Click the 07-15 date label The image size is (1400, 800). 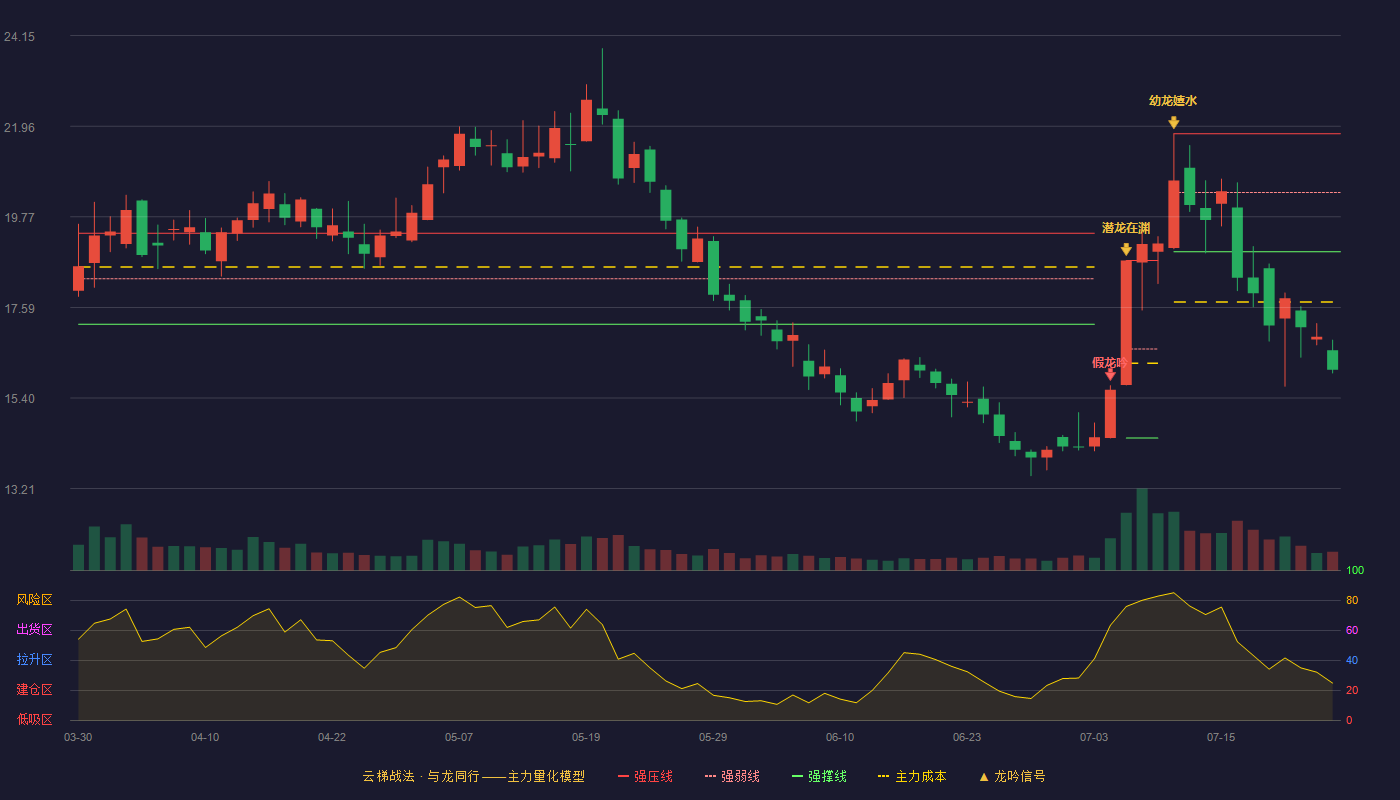coord(1221,737)
